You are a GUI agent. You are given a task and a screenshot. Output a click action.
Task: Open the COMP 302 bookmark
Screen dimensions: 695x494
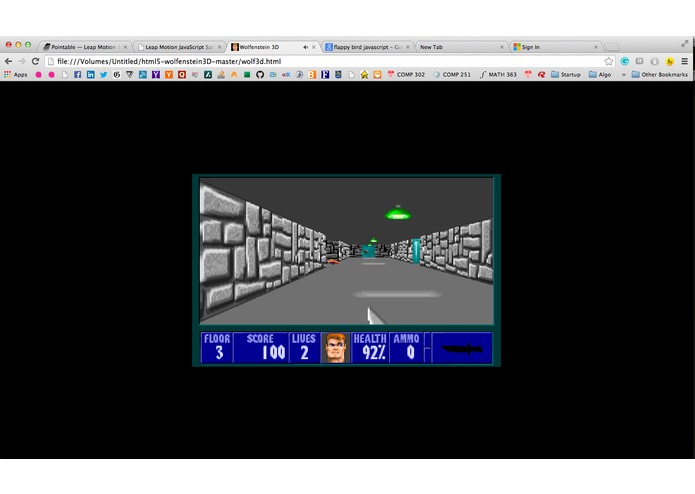pos(406,74)
